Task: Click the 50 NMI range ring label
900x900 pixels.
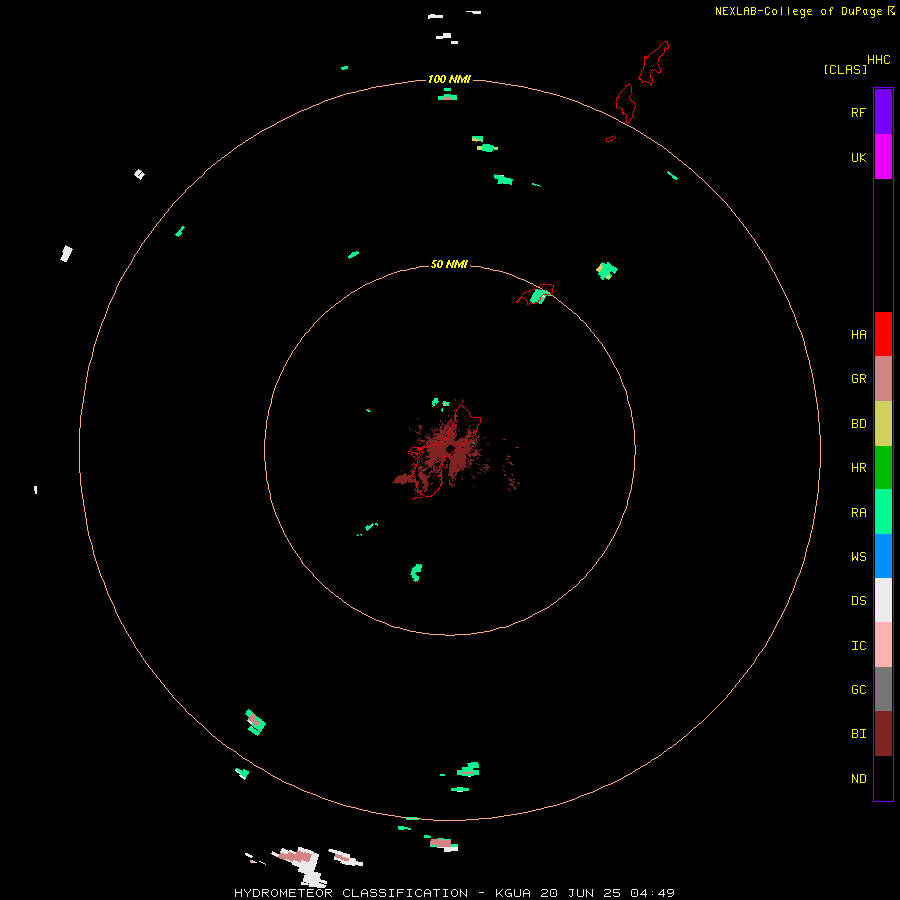Action: tap(449, 264)
